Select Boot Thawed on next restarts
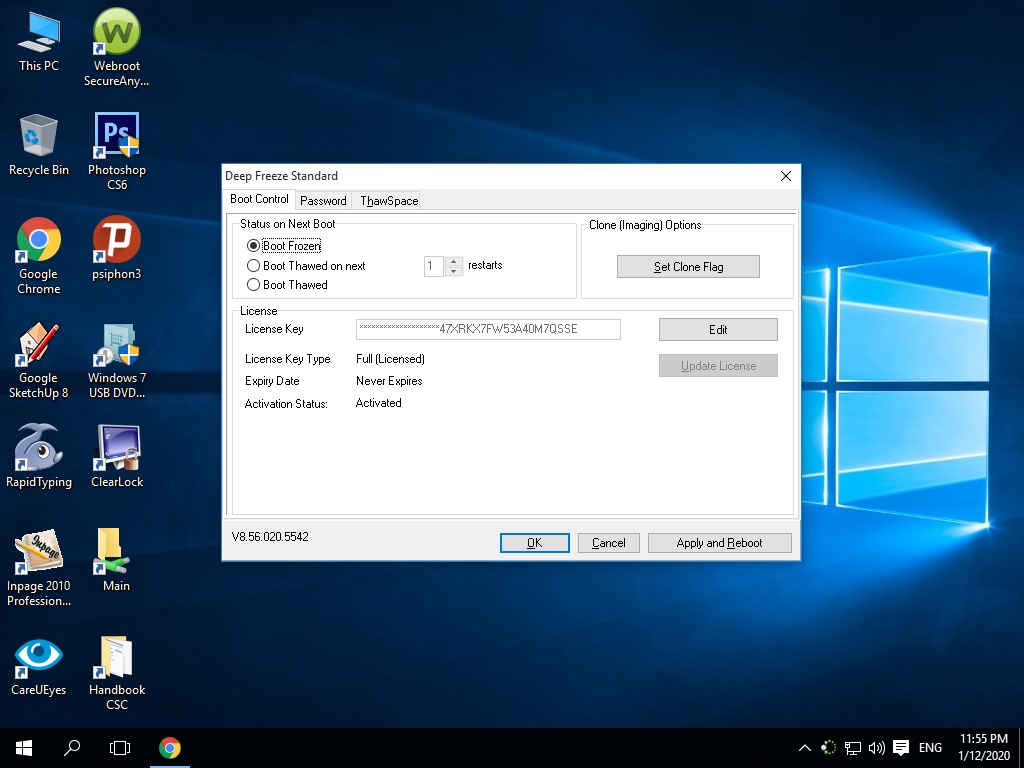The height and width of the screenshot is (768, 1024). click(x=306, y=266)
